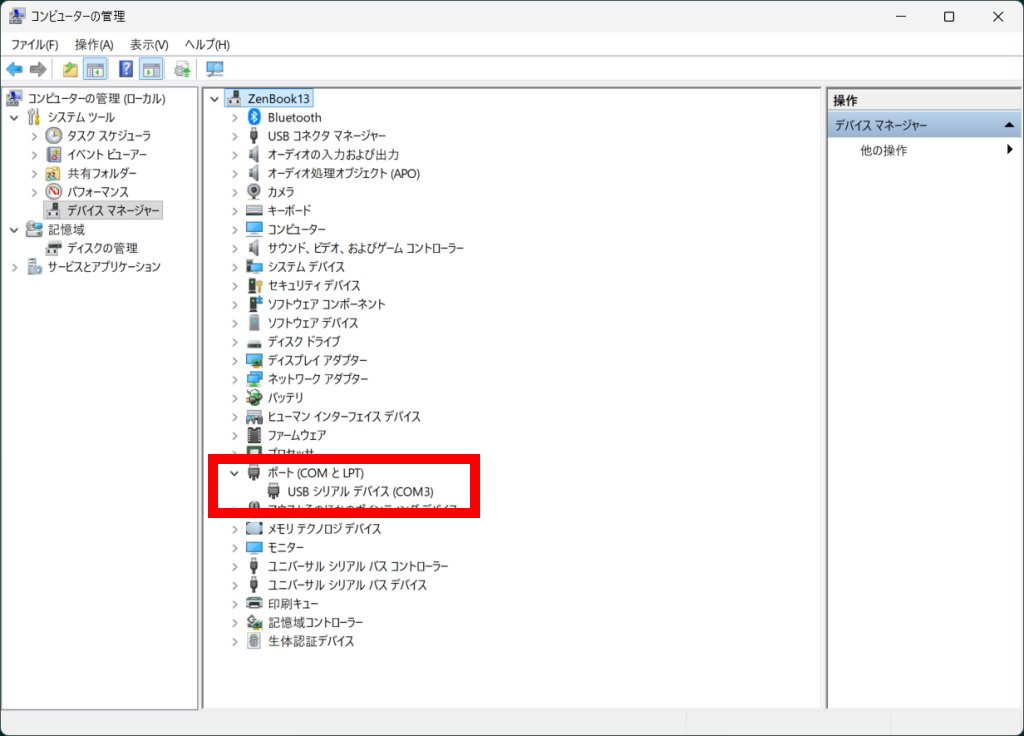Screen dimensions: 1024x736
Task: Toggle the console tree show/hide toolbar button
Action: point(96,69)
